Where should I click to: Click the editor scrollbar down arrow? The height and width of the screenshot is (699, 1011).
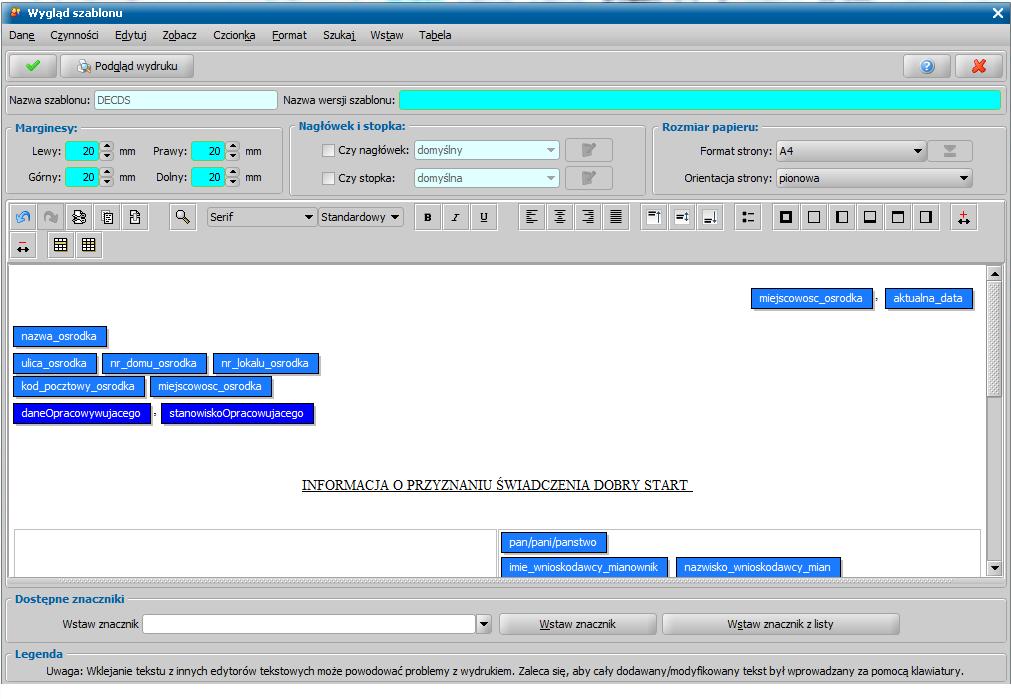[x=994, y=568]
